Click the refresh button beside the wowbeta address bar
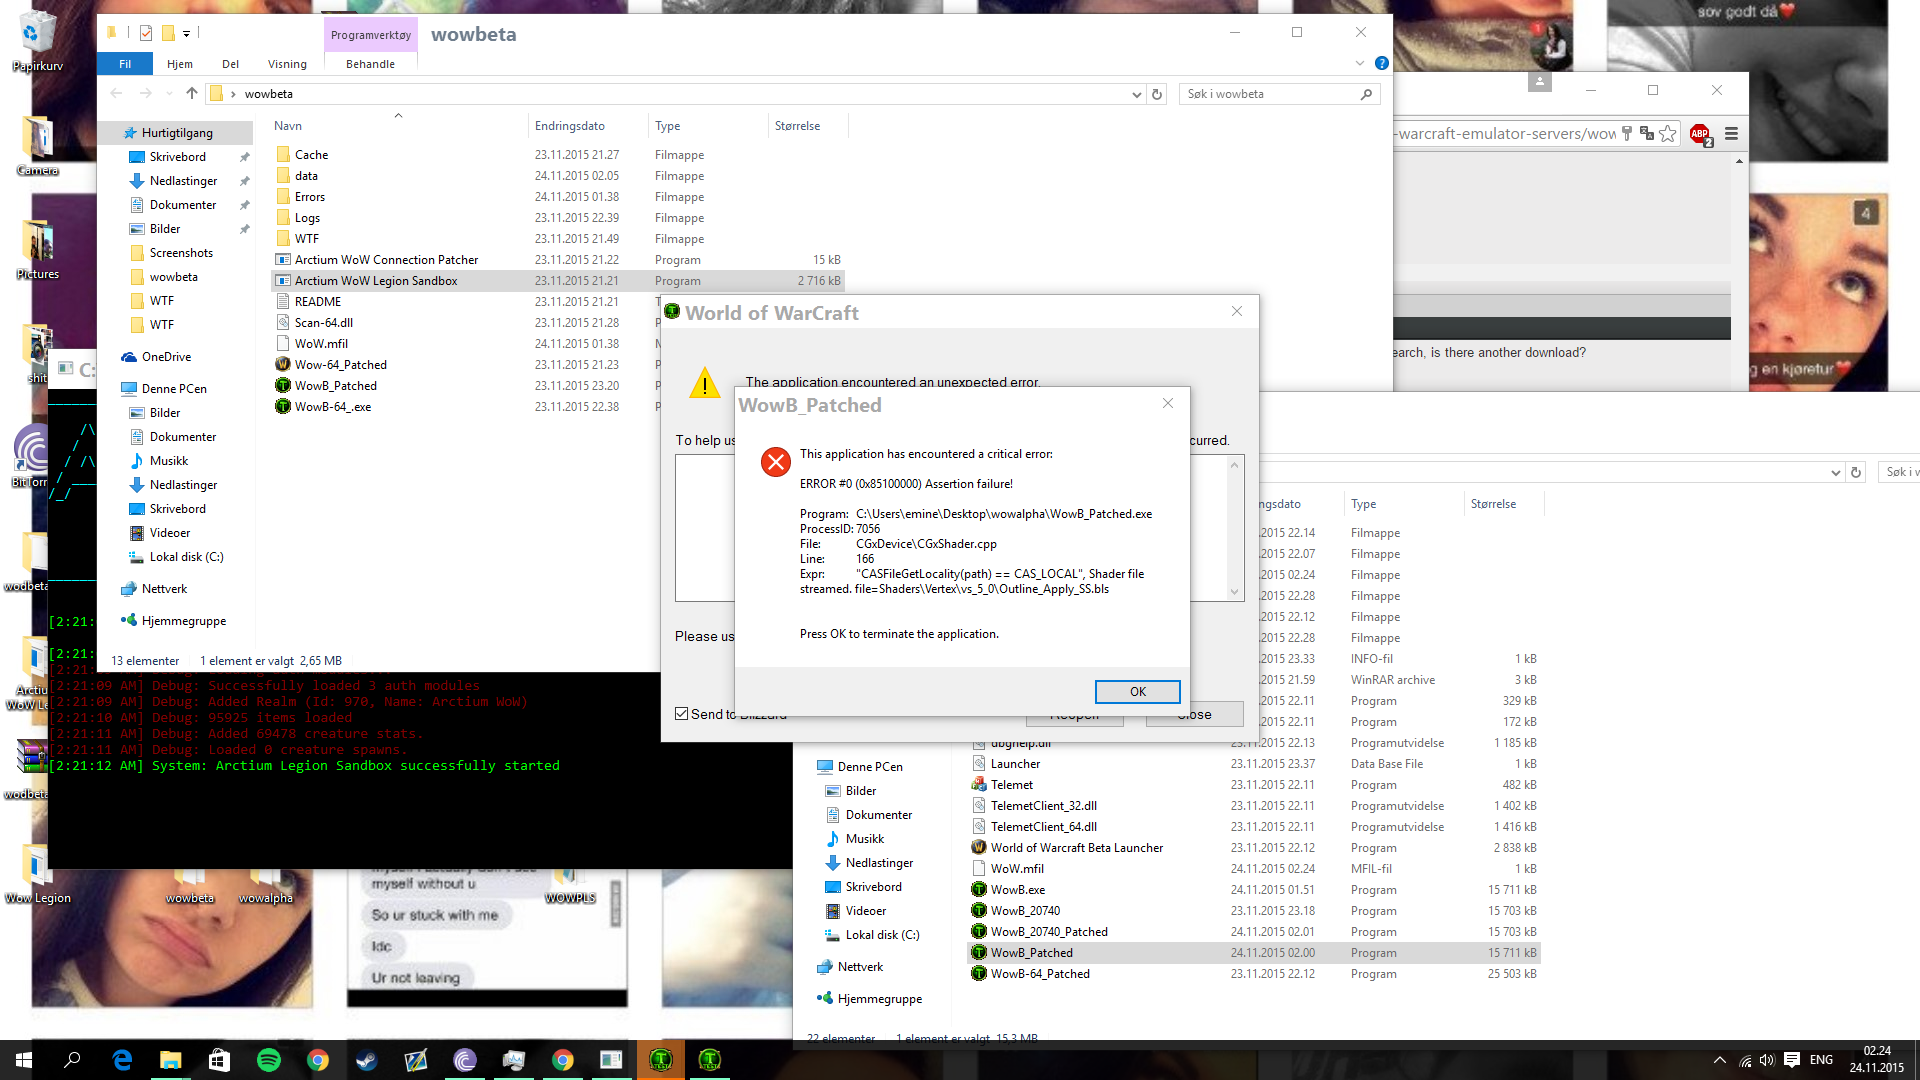The height and width of the screenshot is (1080, 1920). (1157, 94)
